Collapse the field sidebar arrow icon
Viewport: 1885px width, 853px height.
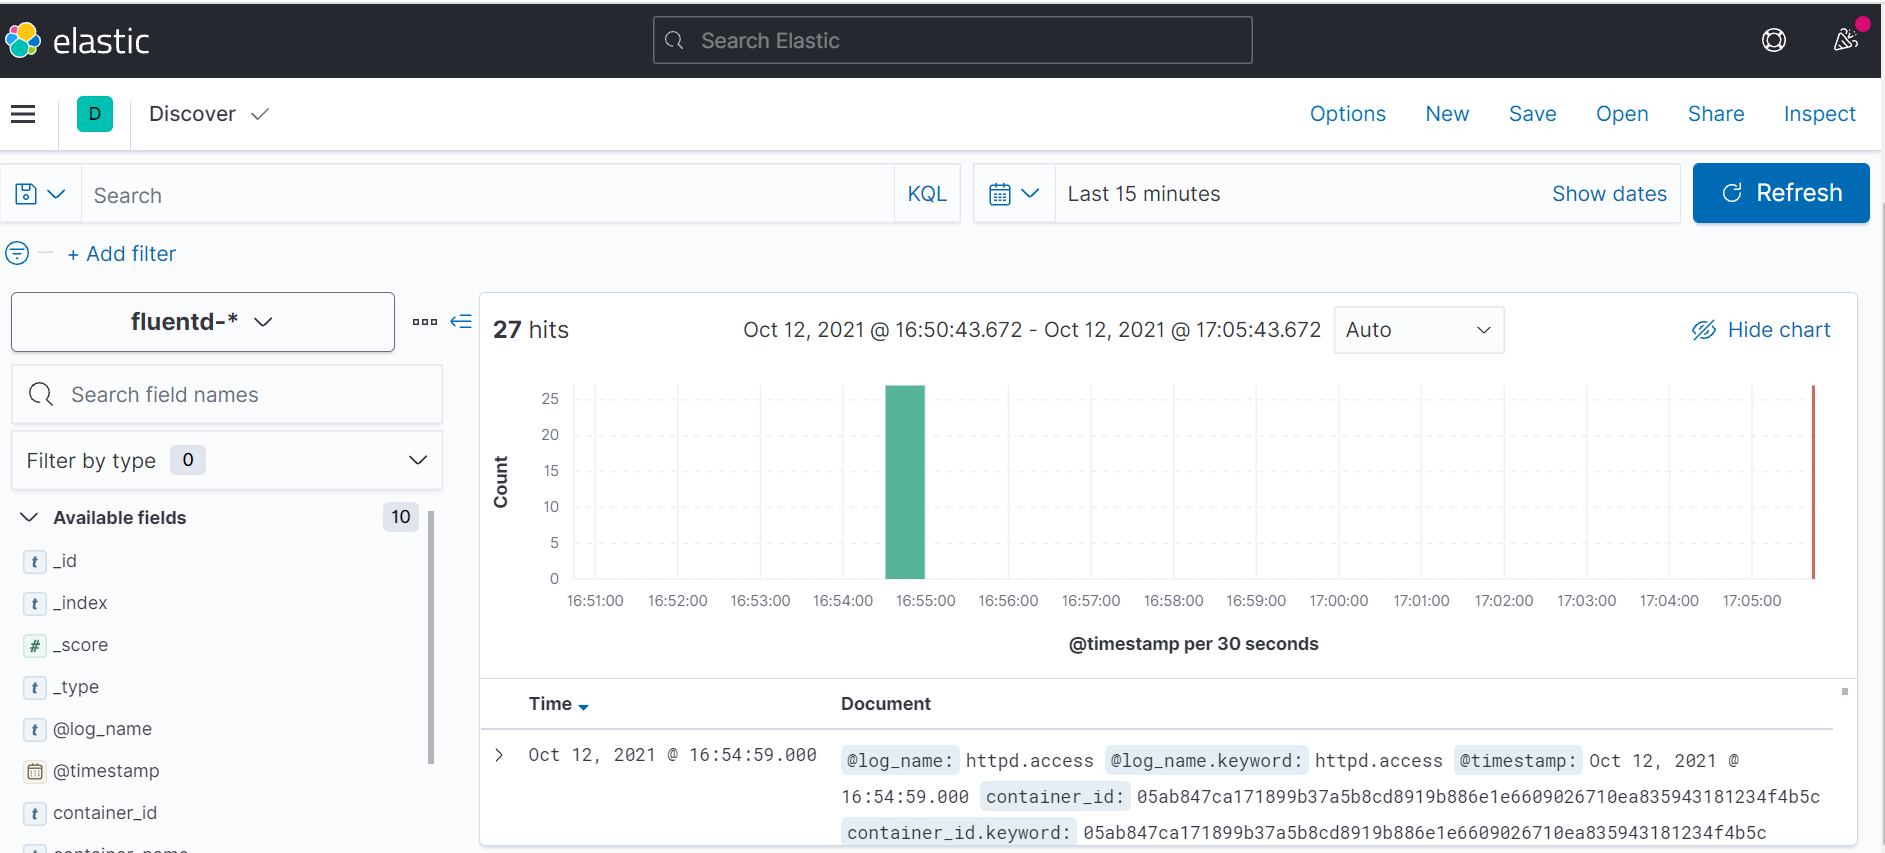(461, 321)
